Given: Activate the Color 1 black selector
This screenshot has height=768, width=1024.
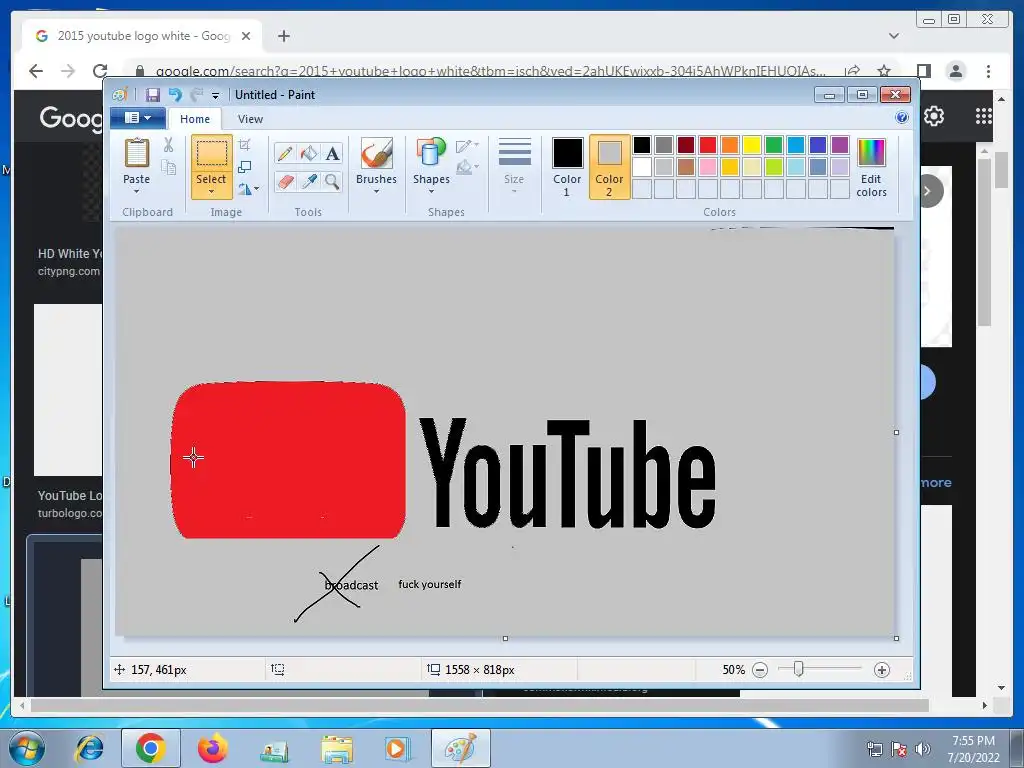Looking at the screenshot, I should 567,167.
